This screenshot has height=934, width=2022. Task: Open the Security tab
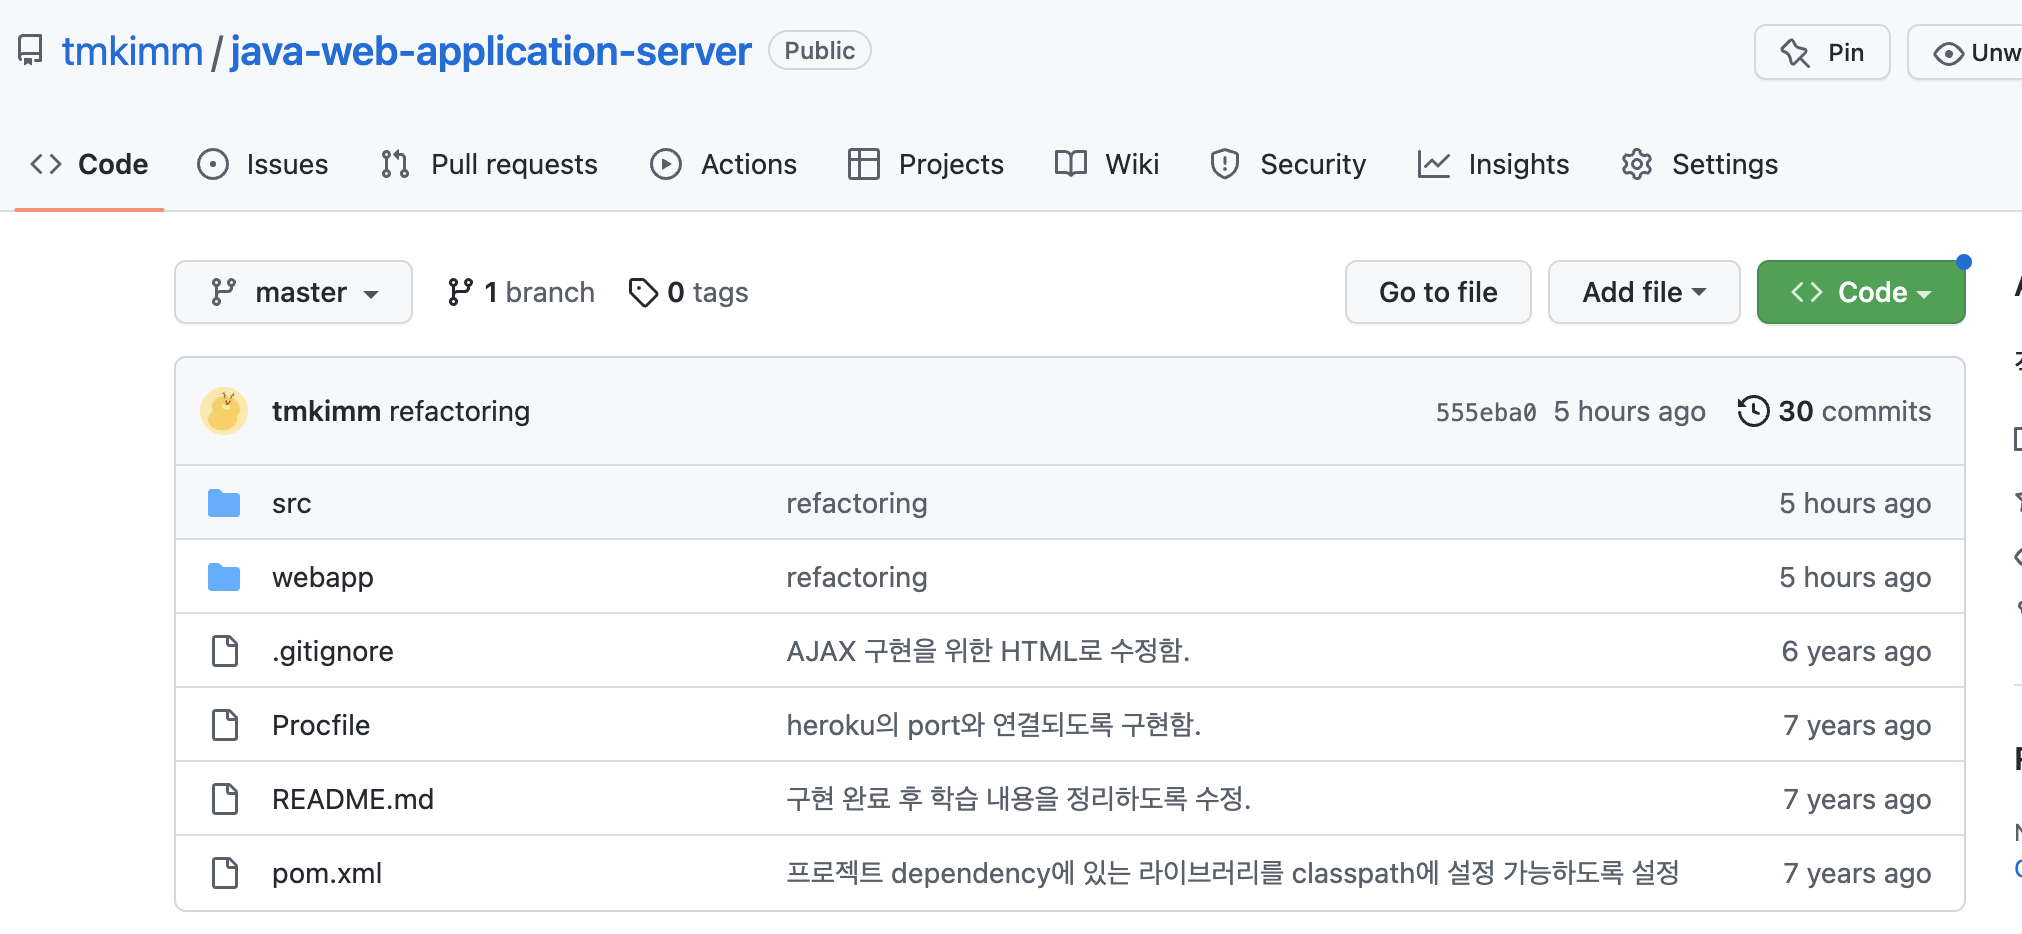point(1288,164)
